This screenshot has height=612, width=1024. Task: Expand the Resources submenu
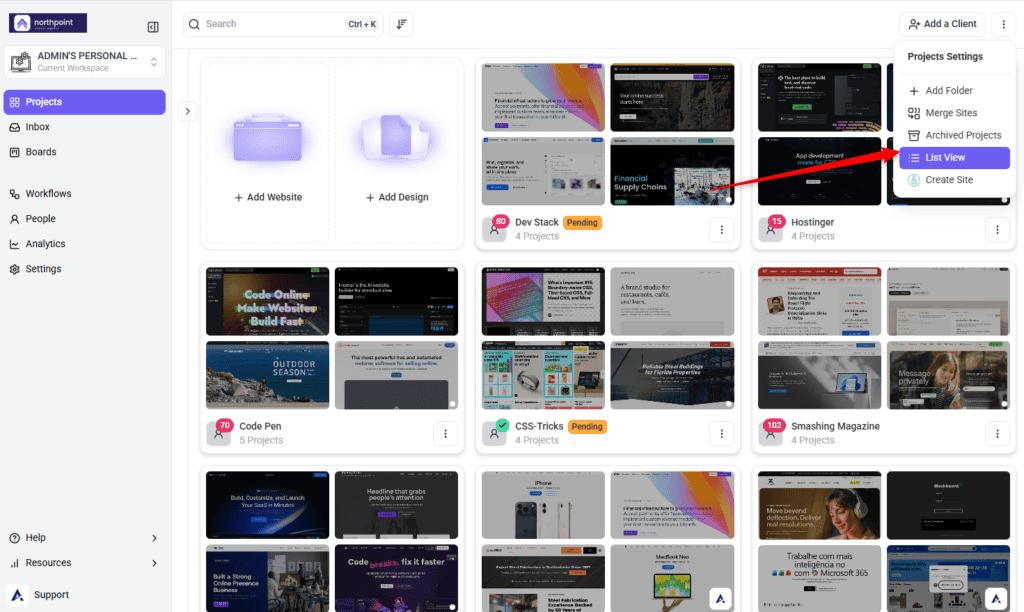(84, 562)
